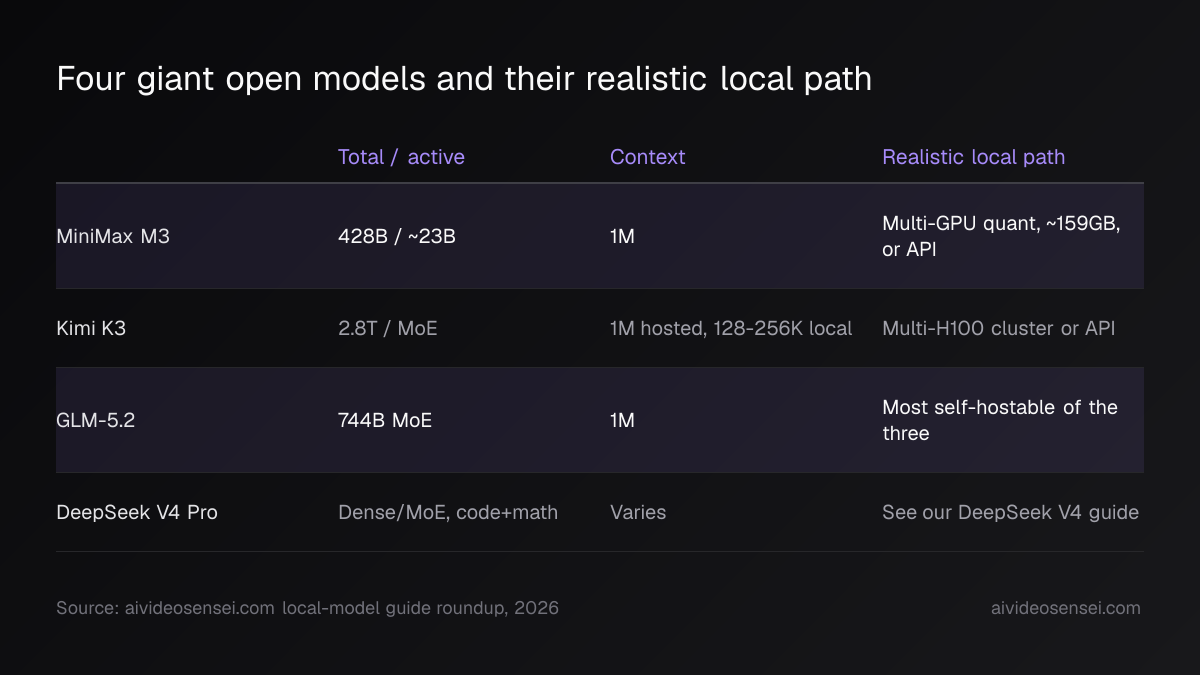Select the 'Realistic local path' column header
1200x675 pixels.
tap(973, 157)
